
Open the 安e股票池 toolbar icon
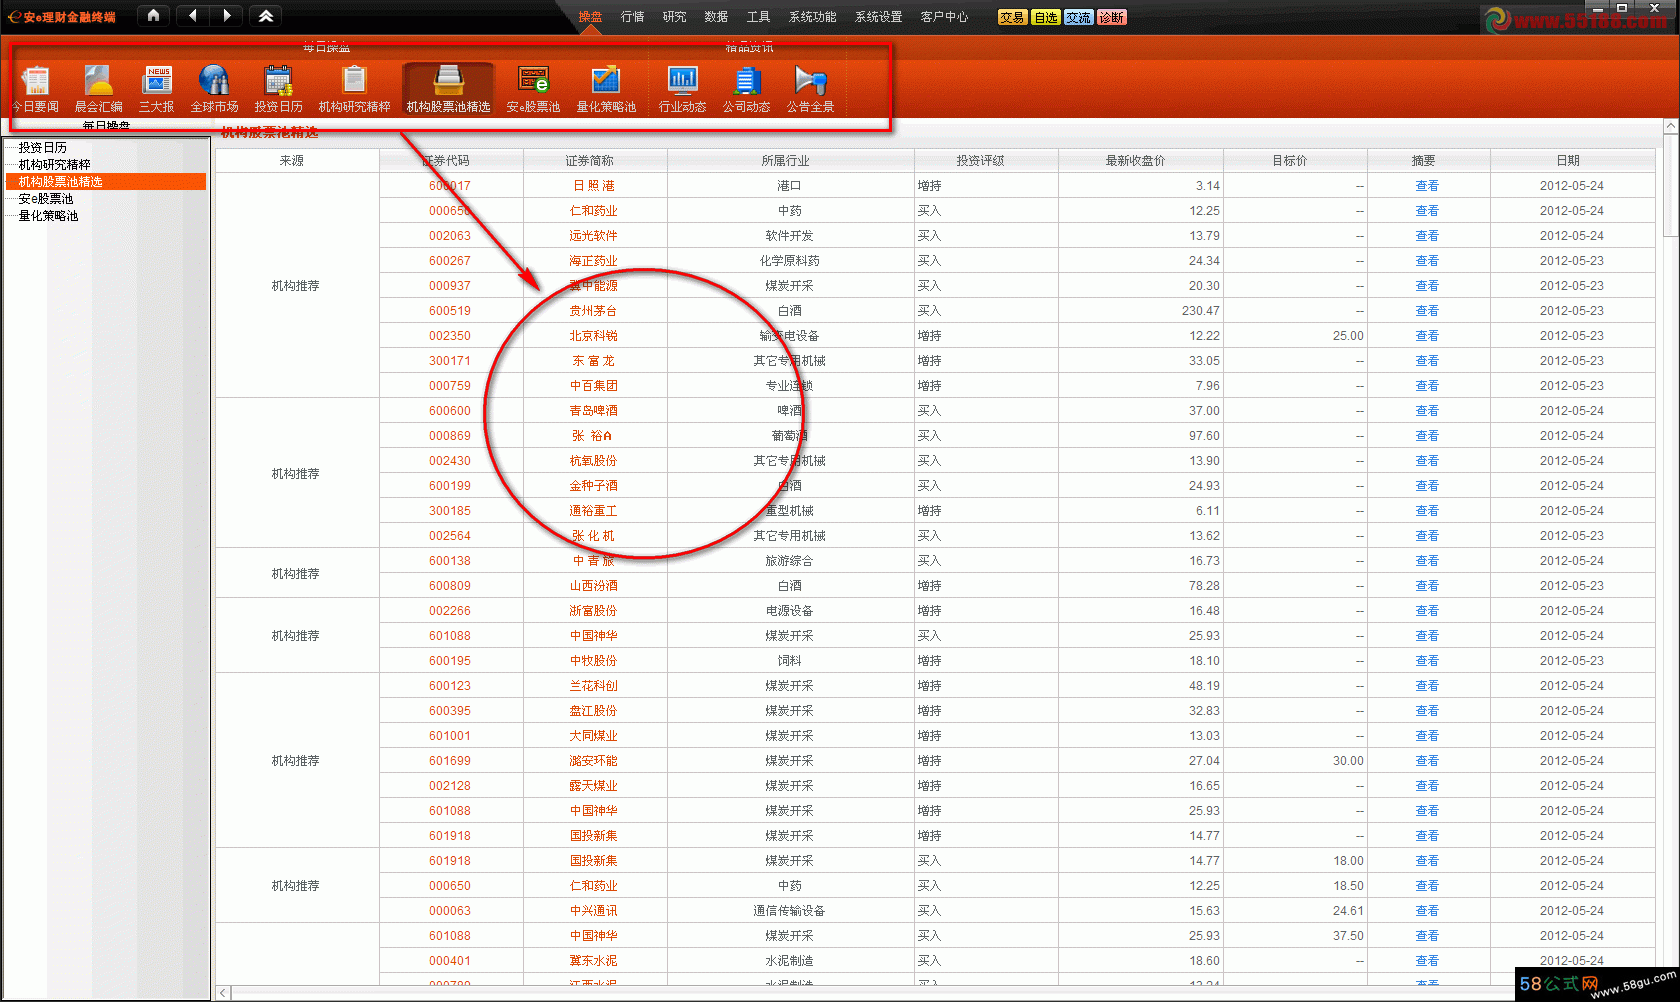(533, 88)
